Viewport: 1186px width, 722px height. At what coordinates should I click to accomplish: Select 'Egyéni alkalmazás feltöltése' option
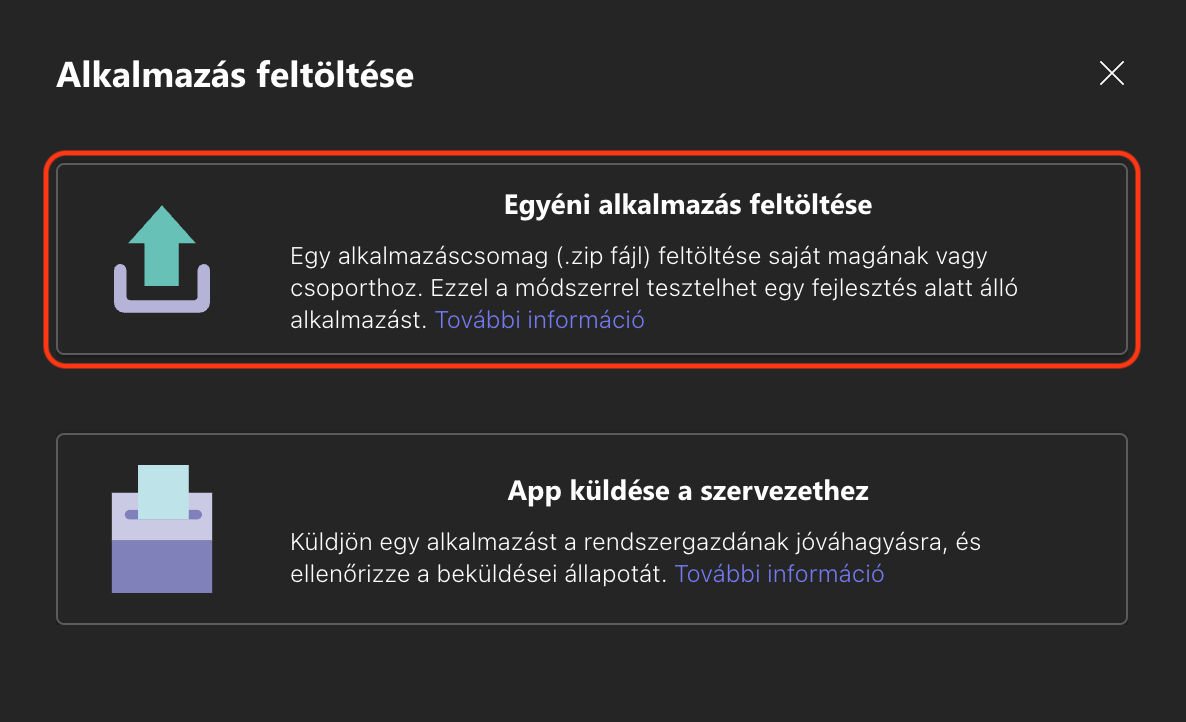[x=593, y=258]
